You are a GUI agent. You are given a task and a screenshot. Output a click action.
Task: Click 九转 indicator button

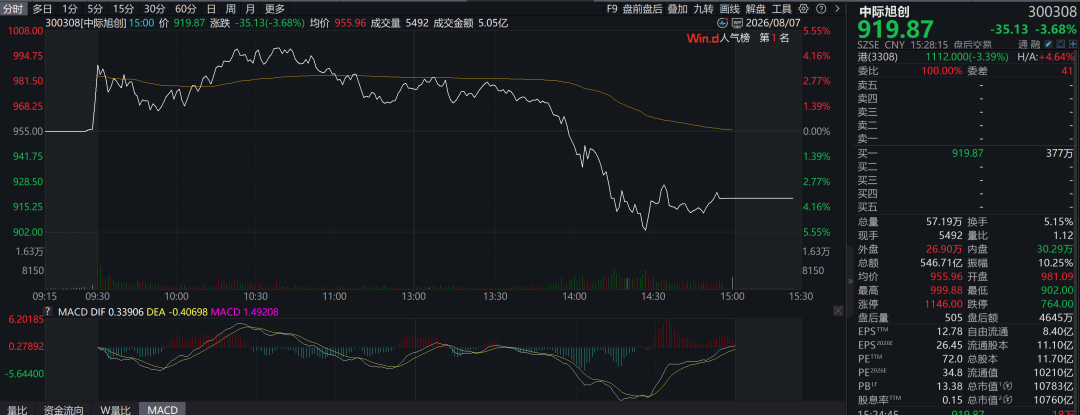tap(703, 9)
